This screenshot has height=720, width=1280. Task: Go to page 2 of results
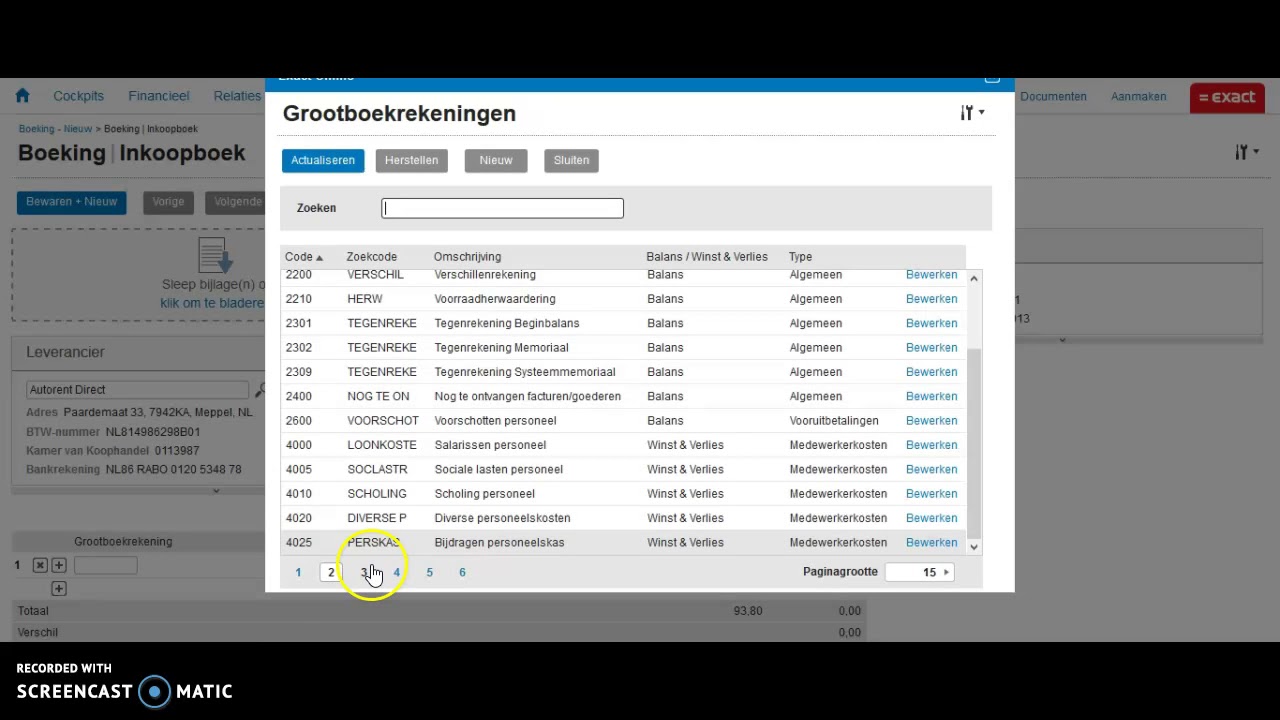pos(331,572)
